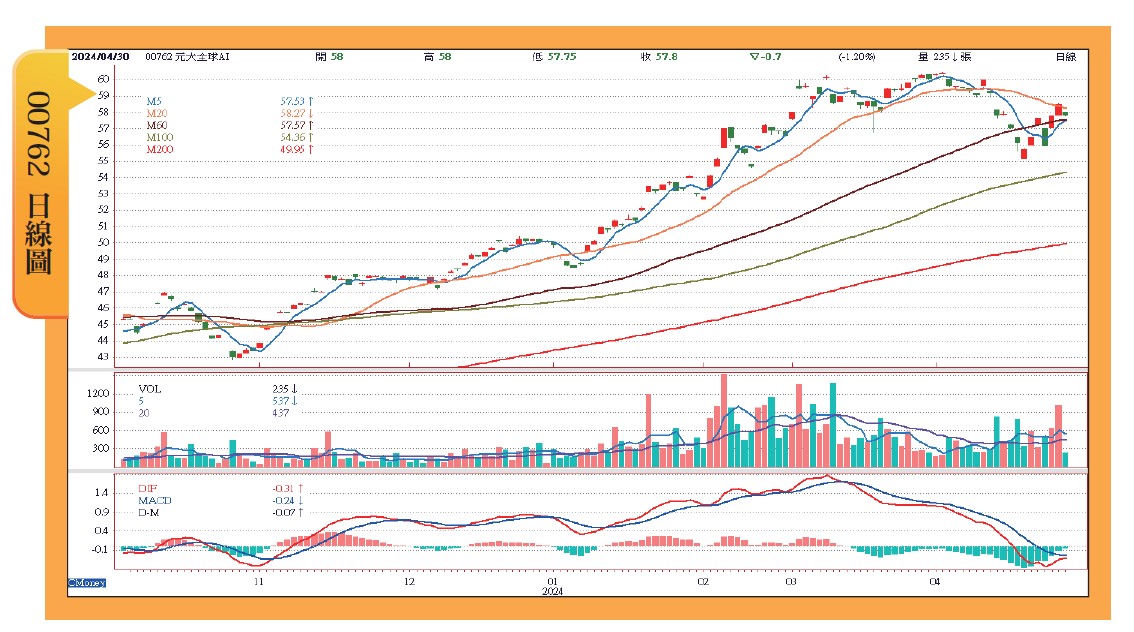Click the 60 price level on the y-axis
Screen dimensions: 1134x632
pos(104,78)
